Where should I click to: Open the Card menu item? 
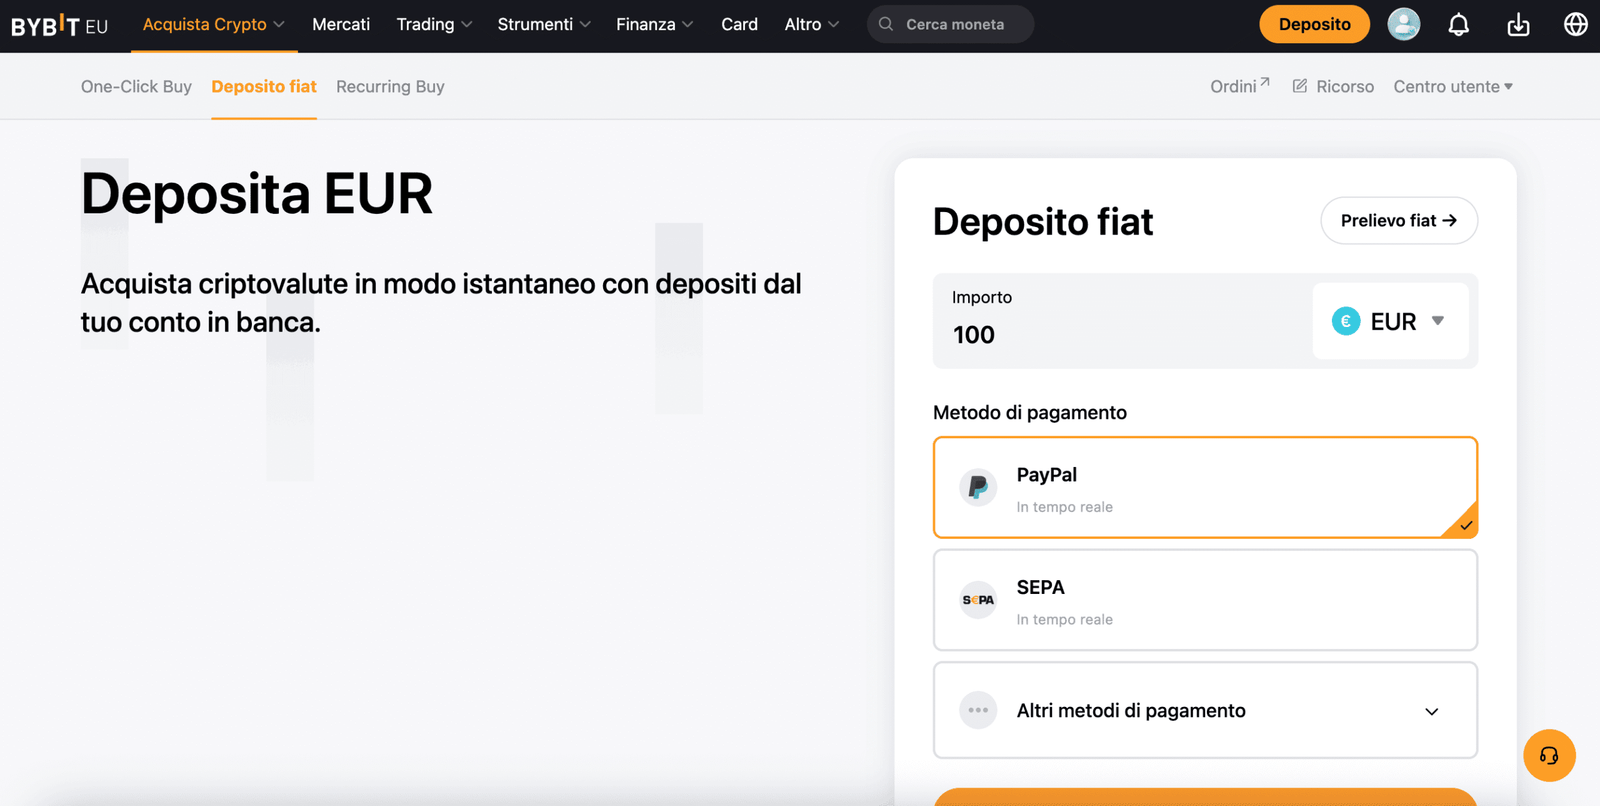pos(739,24)
